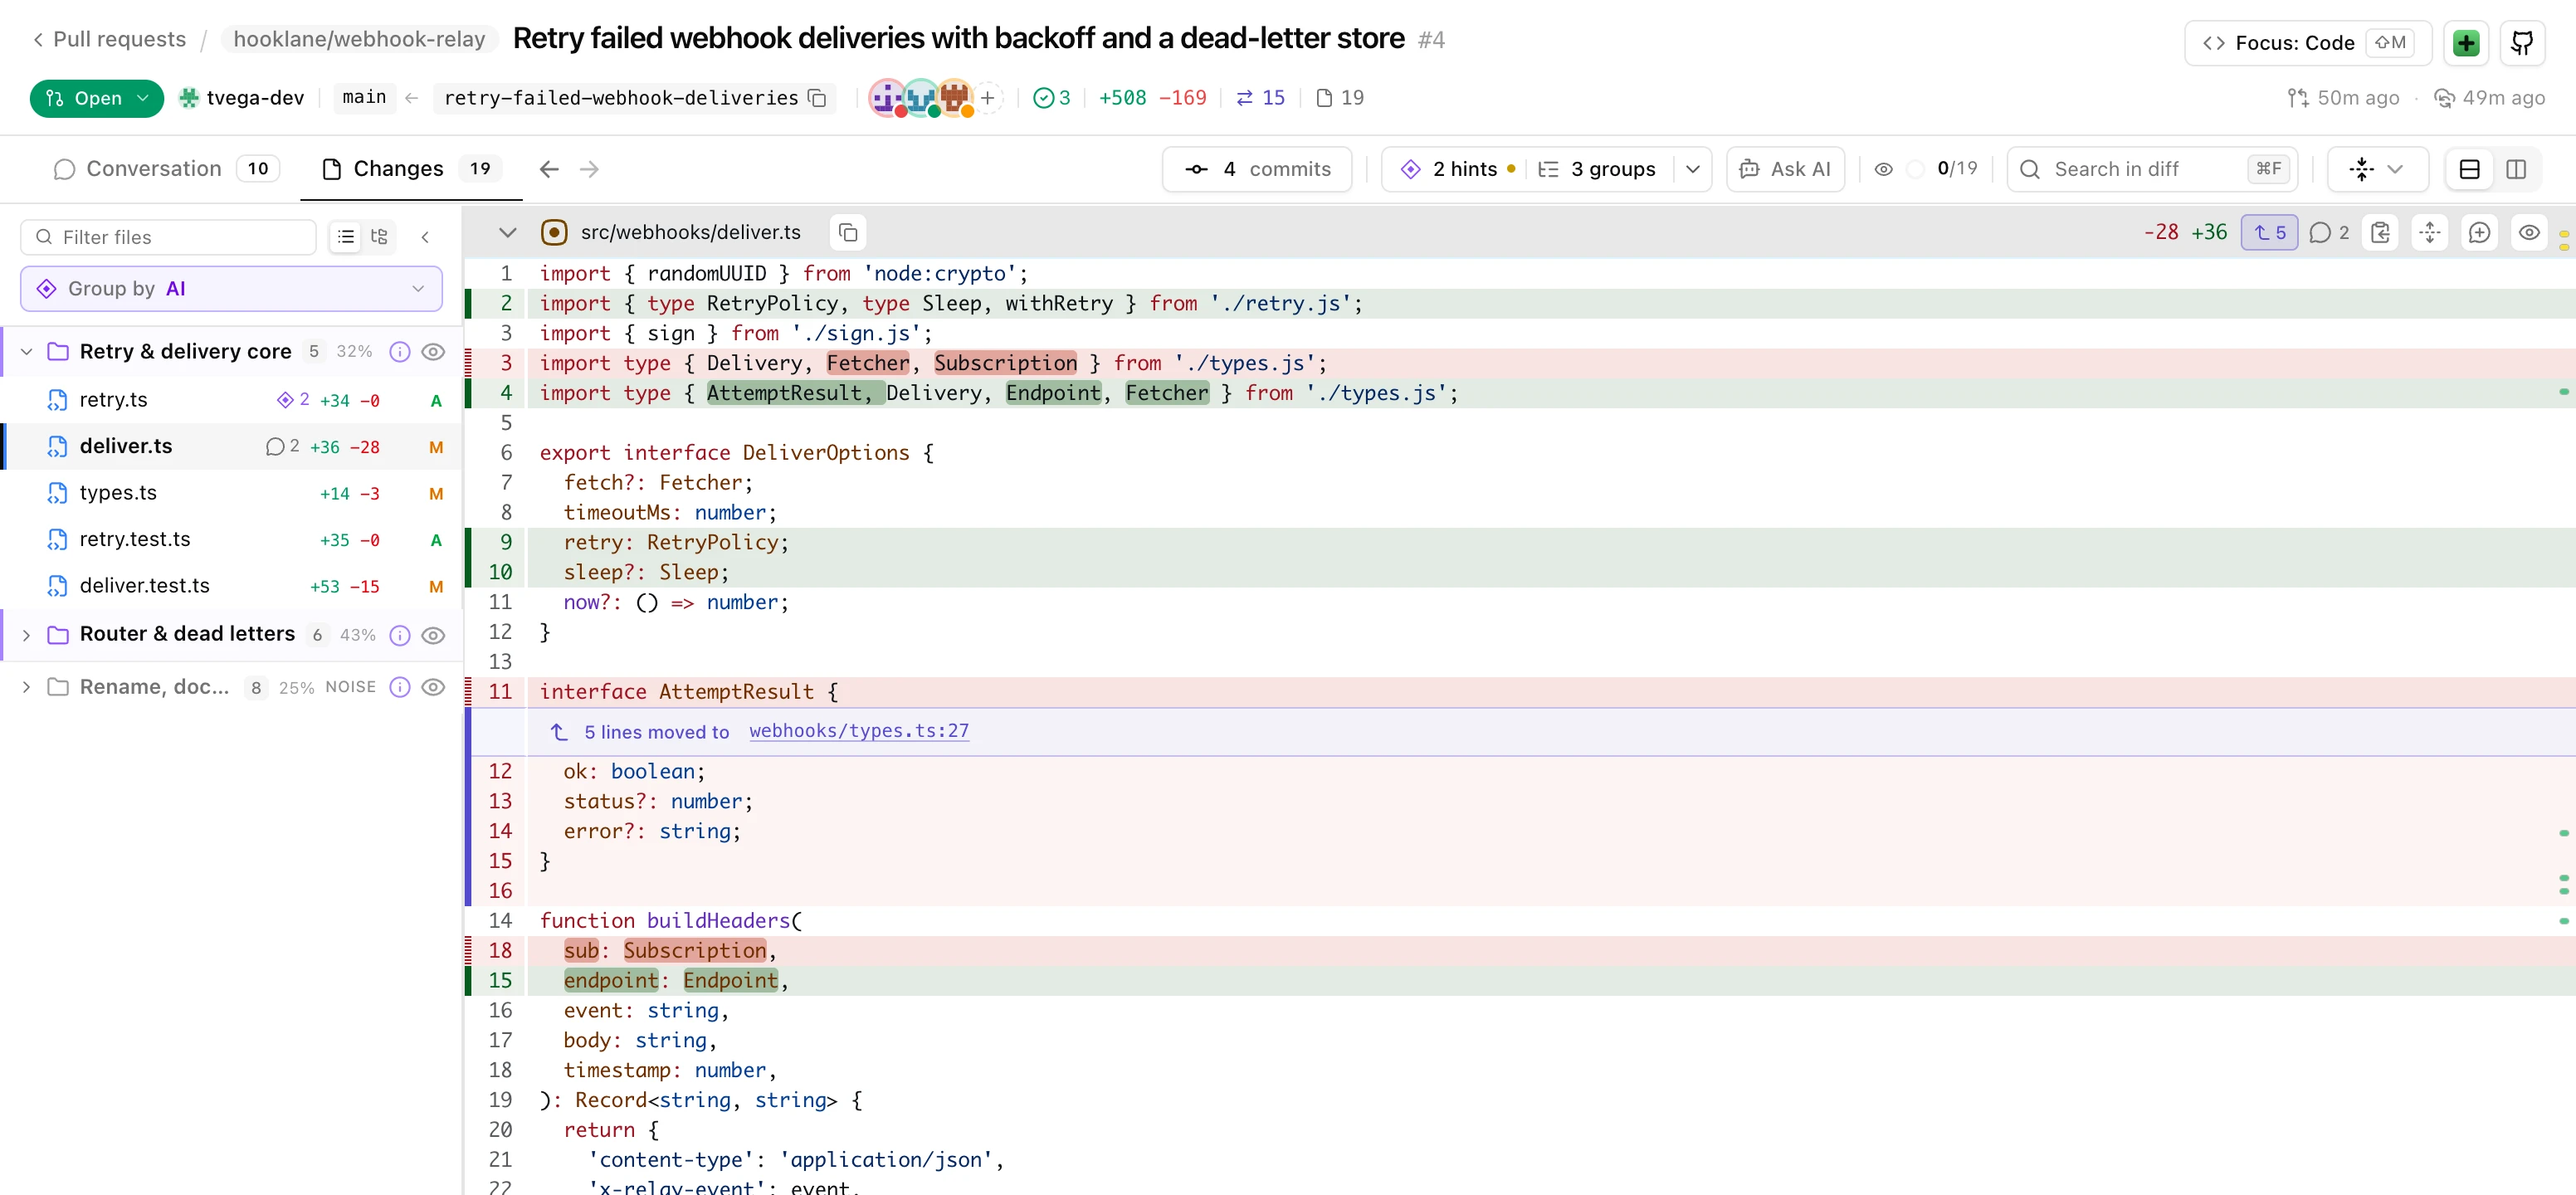Collapse the Retry & delivery core group
Image resolution: width=2576 pixels, height=1195 pixels.
27,352
